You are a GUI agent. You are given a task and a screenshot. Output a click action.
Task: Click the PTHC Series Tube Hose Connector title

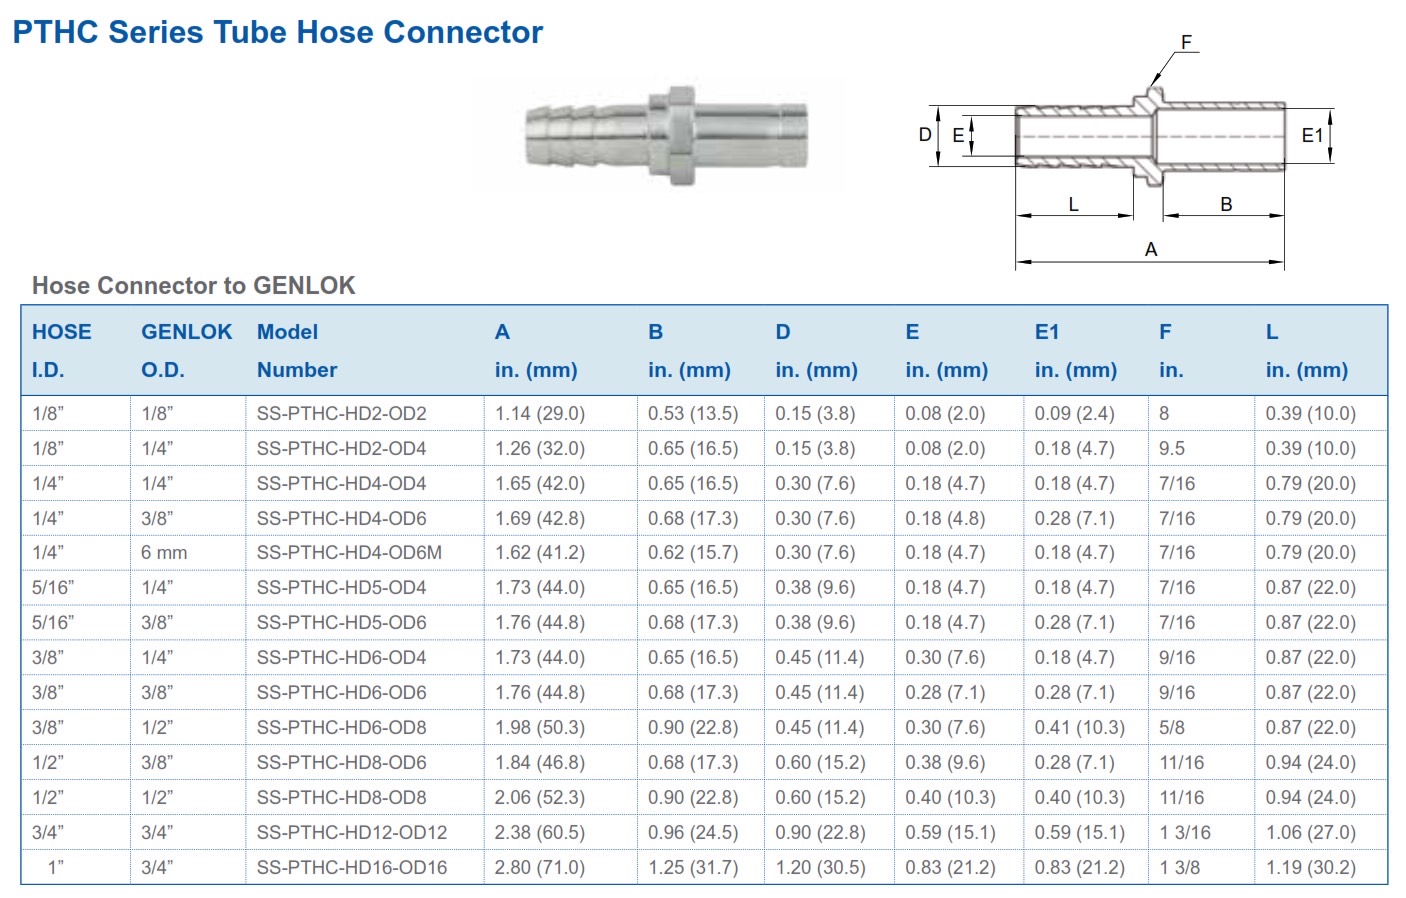[277, 32]
